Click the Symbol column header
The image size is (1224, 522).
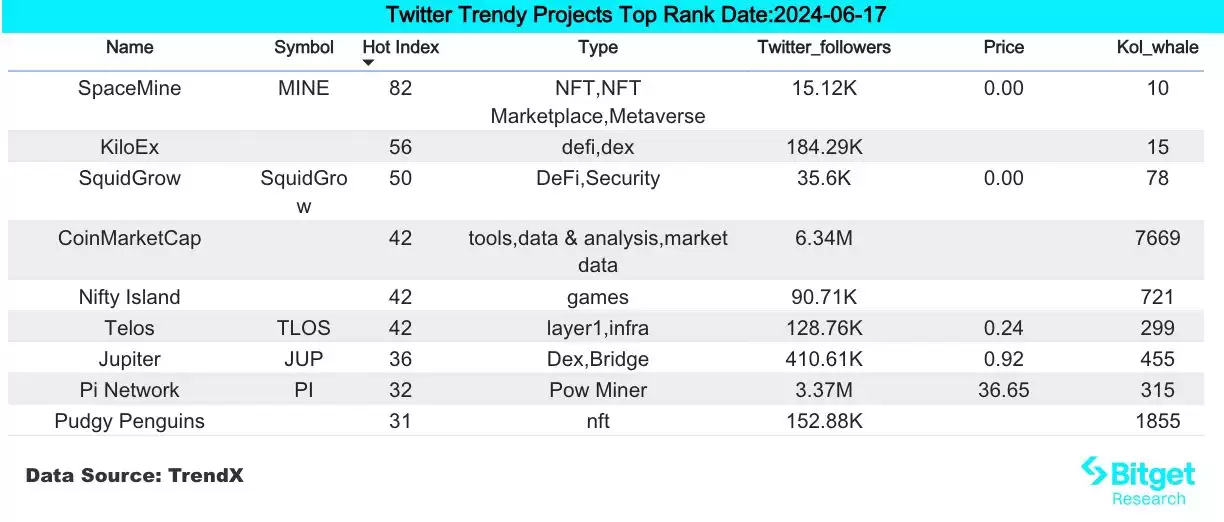pos(304,47)
